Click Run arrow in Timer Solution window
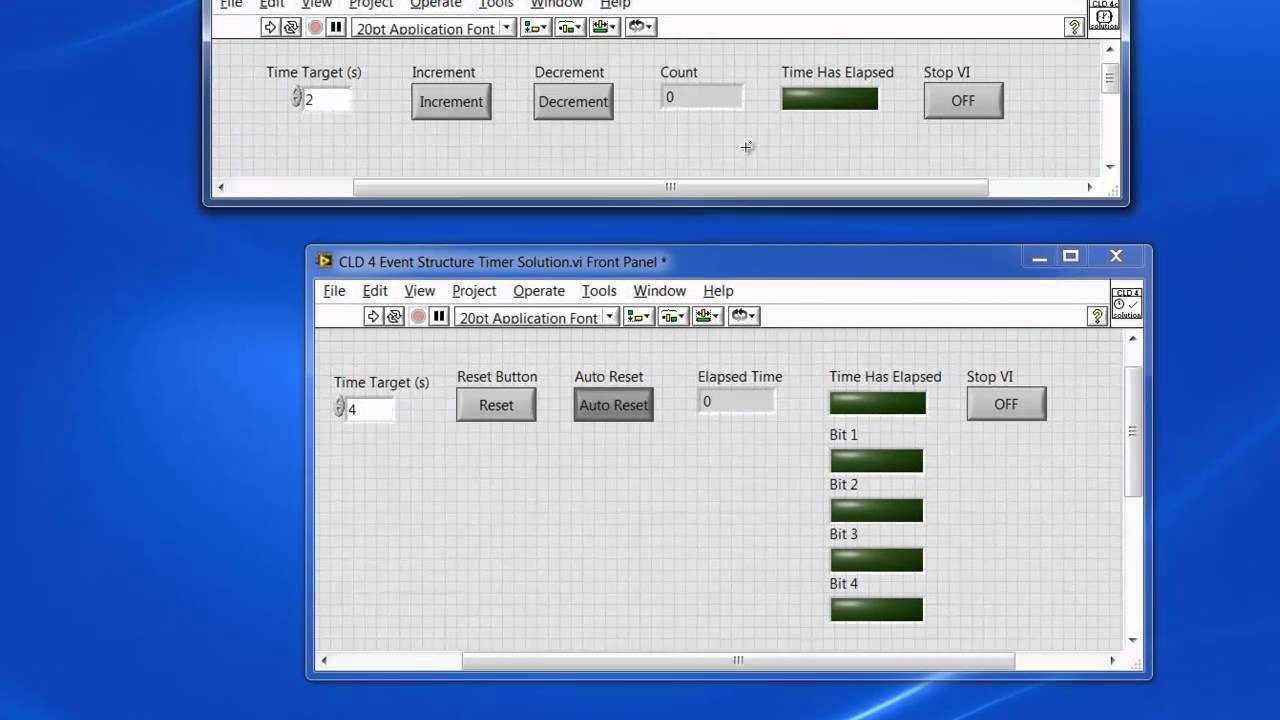Image resolution: width=1280 pixels, height=720 pixels. (x=373, y=317)
